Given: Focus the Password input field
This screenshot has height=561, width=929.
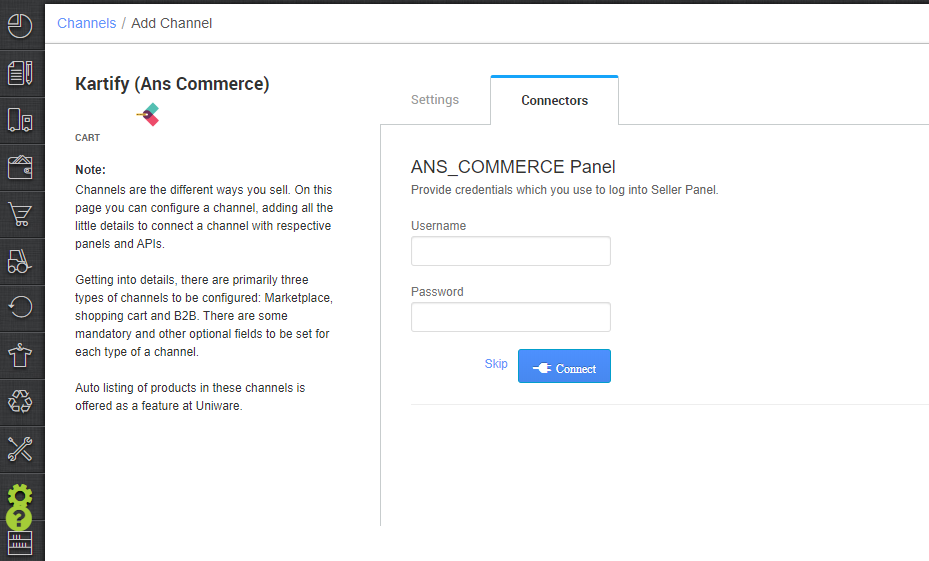Looking at the screenshot, I should (x=511, y=317).
